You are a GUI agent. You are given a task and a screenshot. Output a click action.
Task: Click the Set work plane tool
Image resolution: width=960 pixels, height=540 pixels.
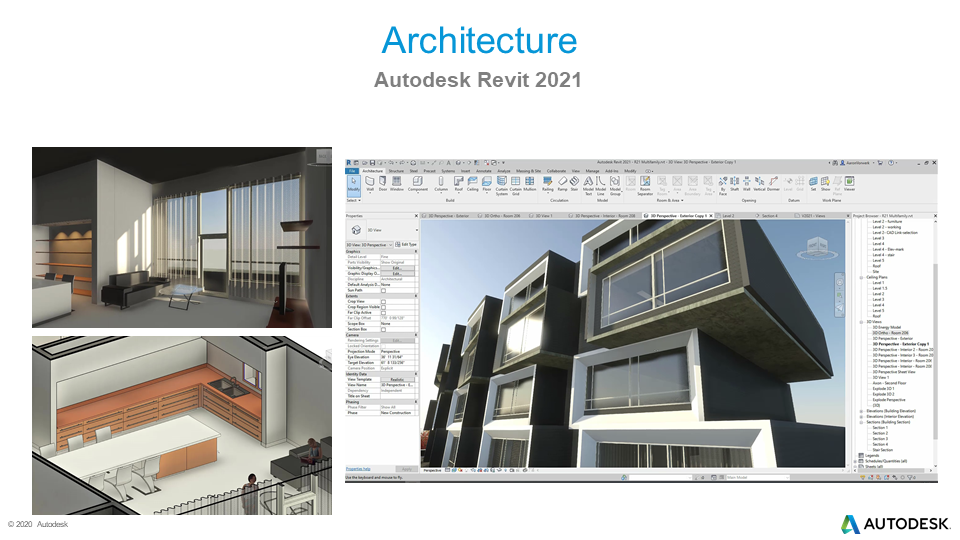(x=813, y=184)
